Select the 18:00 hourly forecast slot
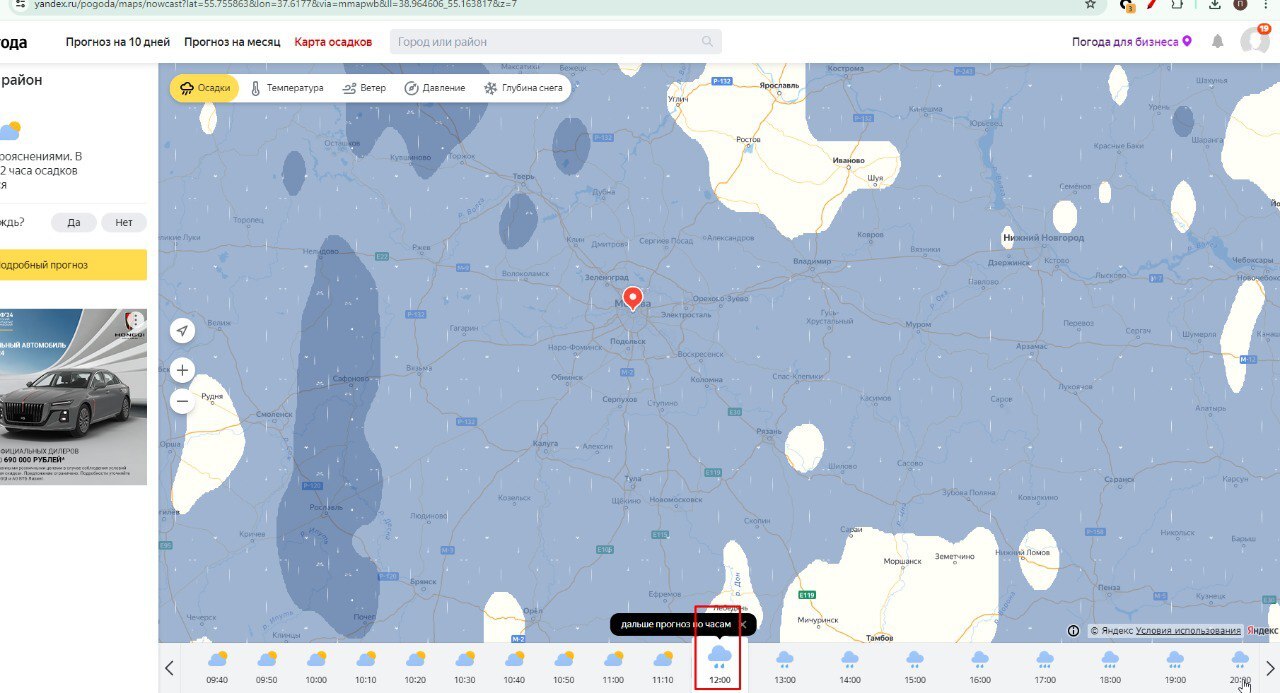Image resolution: width=1280 pixels, height=693 pixels. click(x=1110, y=667)
